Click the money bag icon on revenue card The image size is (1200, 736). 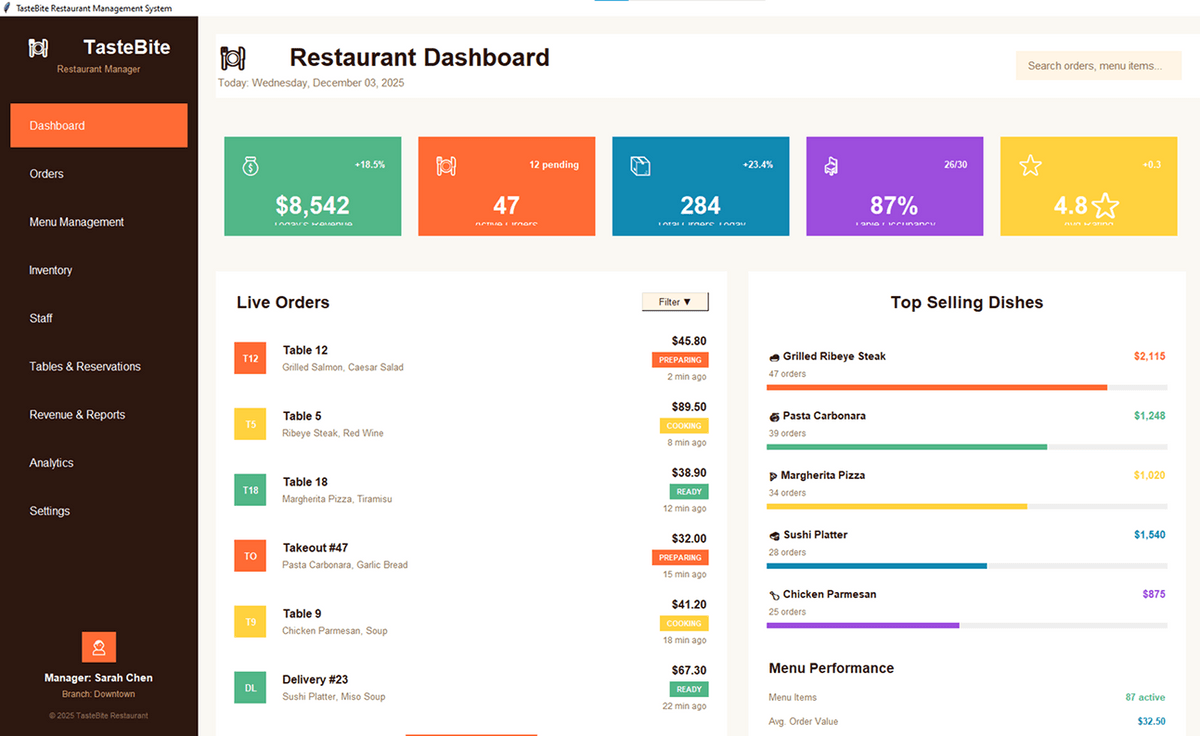[x=251, y=166]
